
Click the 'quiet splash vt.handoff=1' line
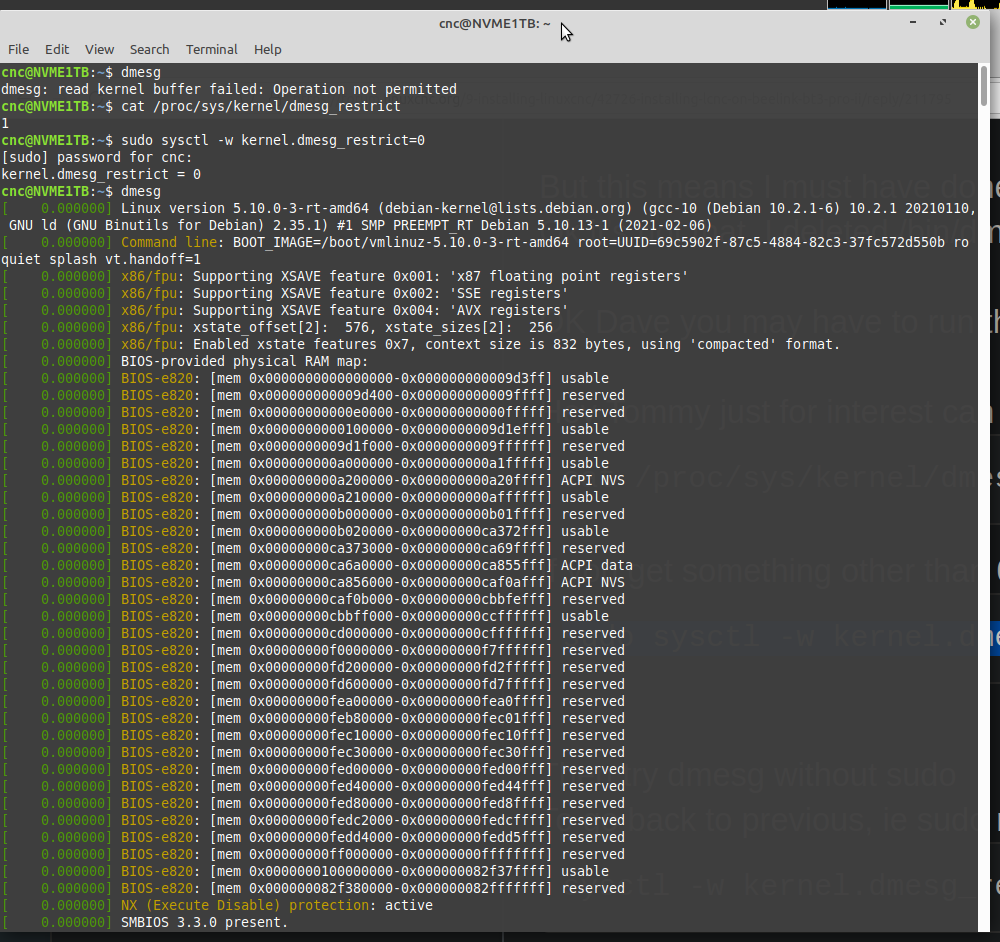(101, 259)
